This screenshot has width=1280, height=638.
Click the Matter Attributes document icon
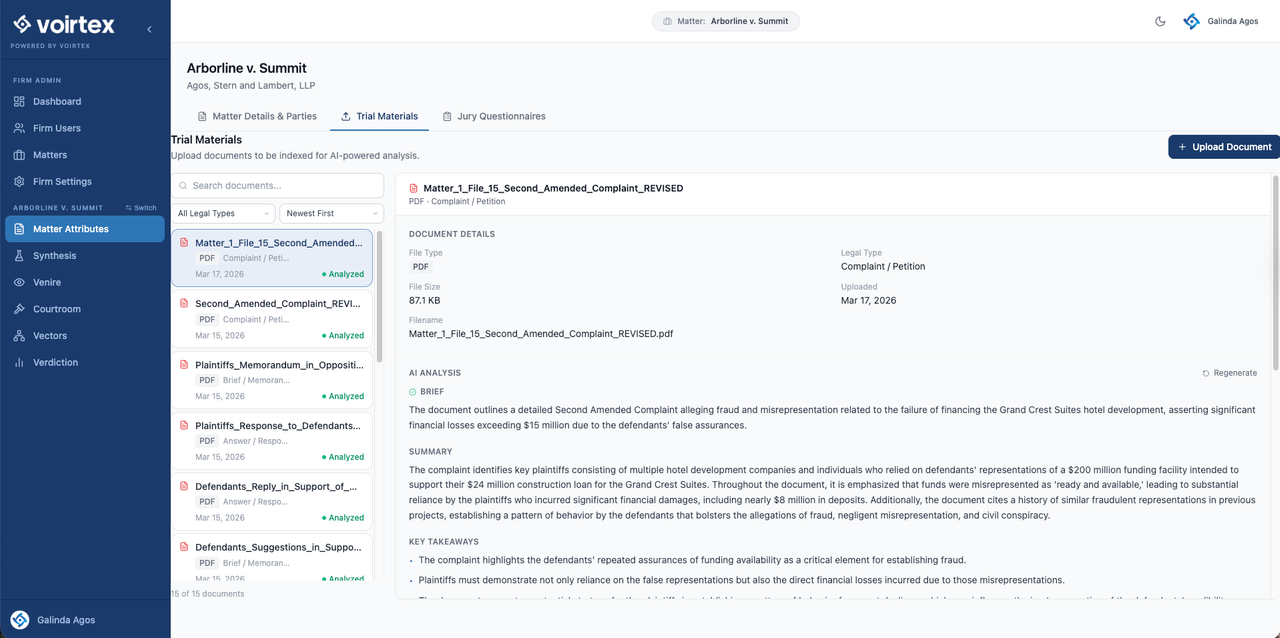(x=19, y=229)
